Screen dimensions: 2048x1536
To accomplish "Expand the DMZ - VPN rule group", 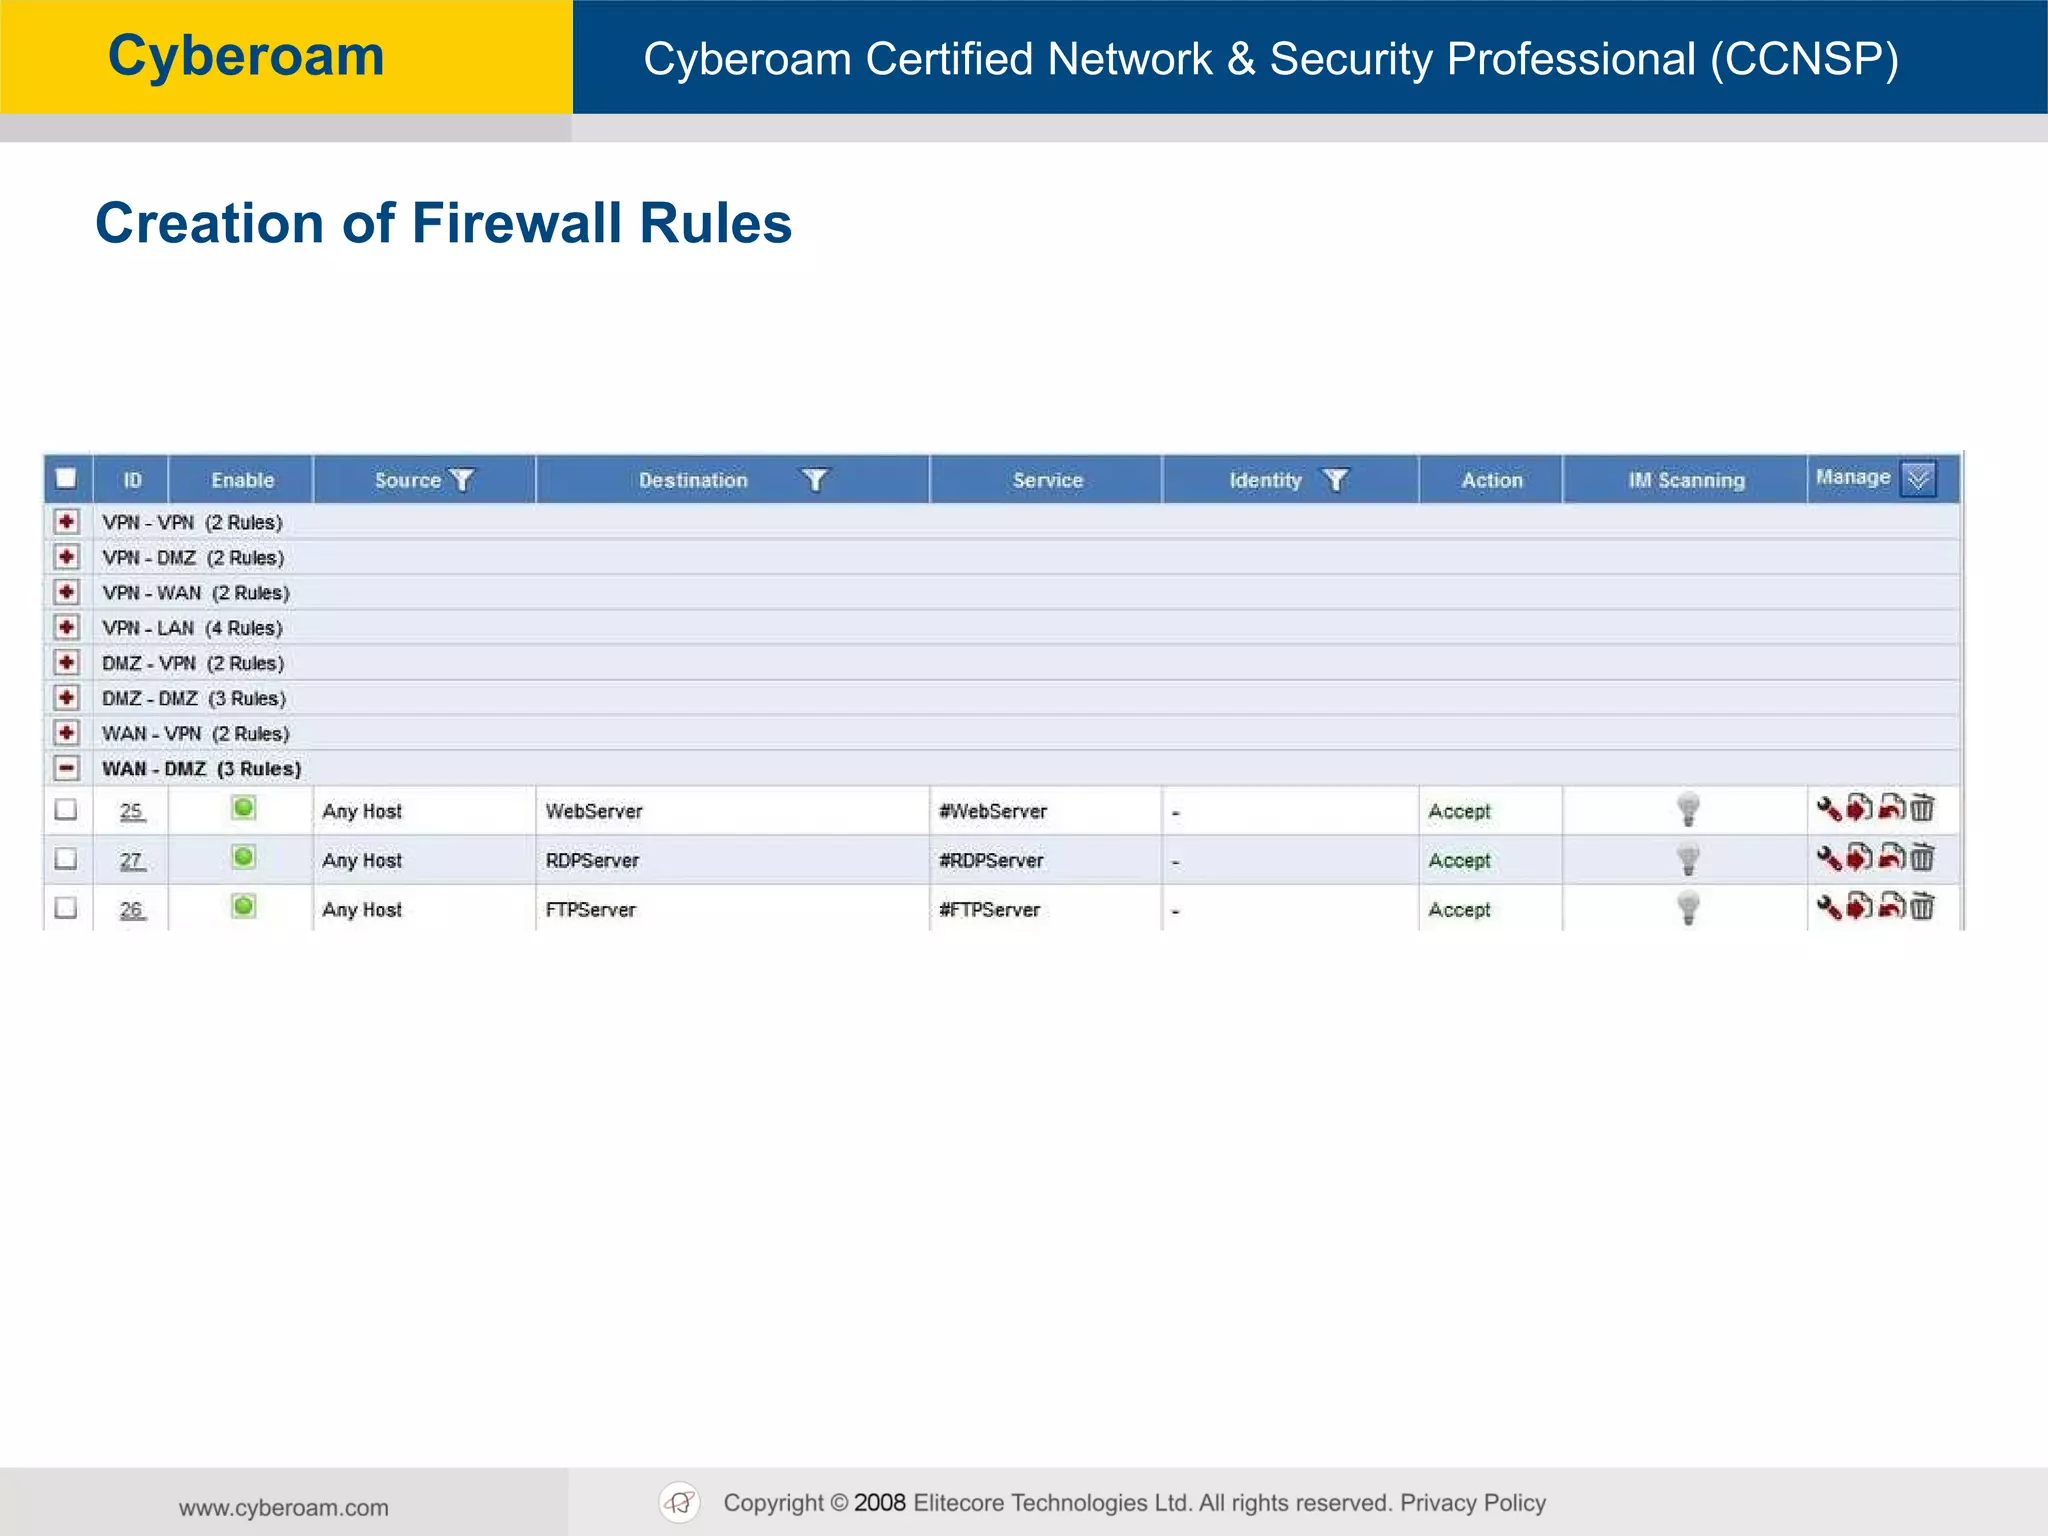I will coord(66,662).
